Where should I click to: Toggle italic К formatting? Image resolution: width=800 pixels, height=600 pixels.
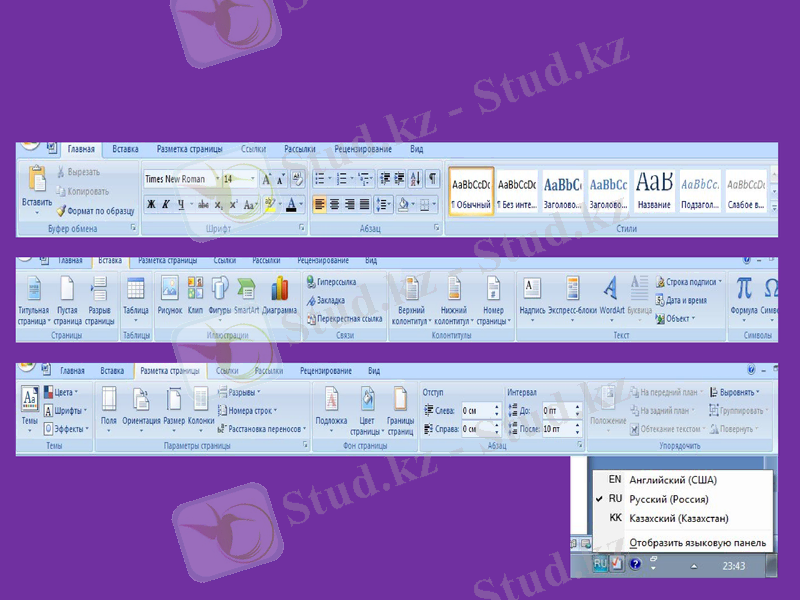pyautogui.click(x=166, y=205)
